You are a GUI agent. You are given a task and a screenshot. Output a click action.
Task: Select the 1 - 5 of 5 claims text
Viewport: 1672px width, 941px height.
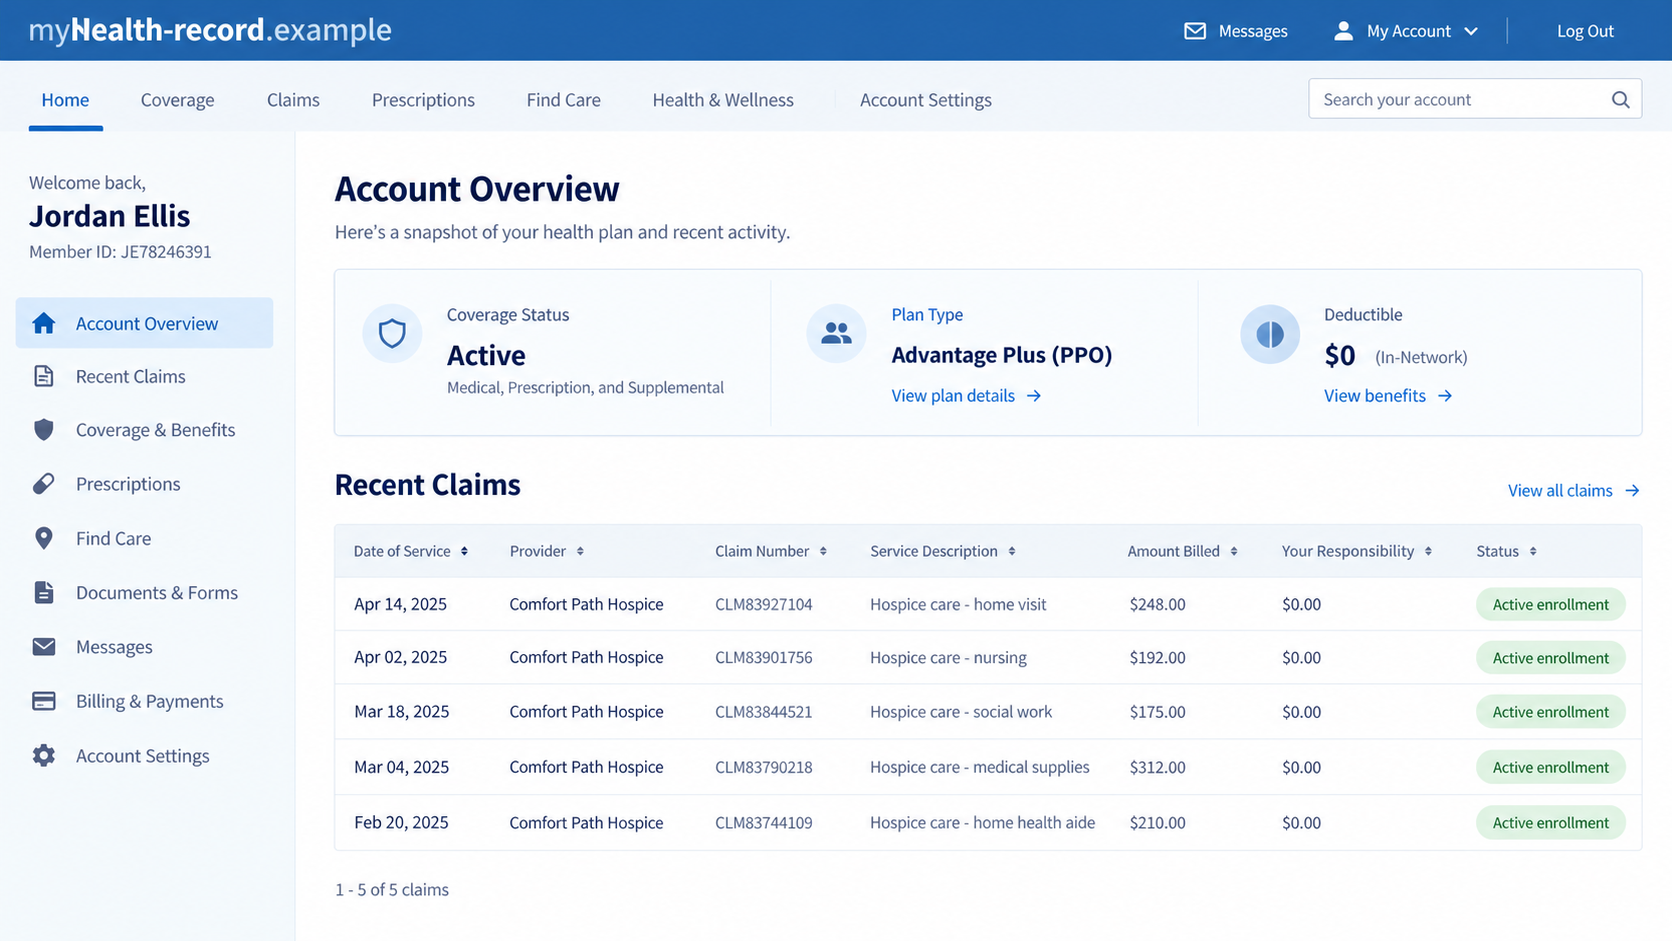click(x=392, y=890)
